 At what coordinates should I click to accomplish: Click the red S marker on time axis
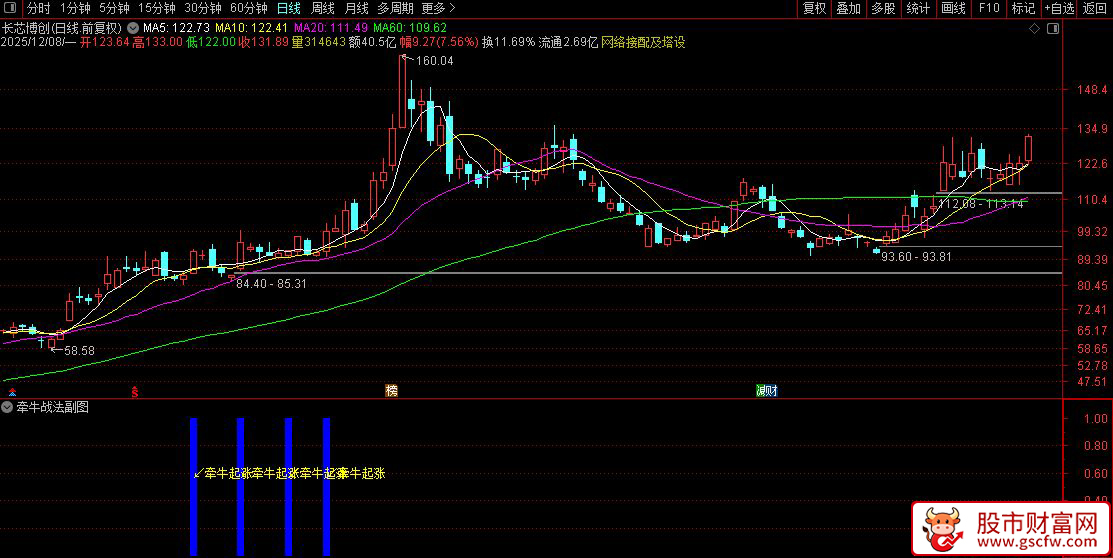click(x=134, y=391)
